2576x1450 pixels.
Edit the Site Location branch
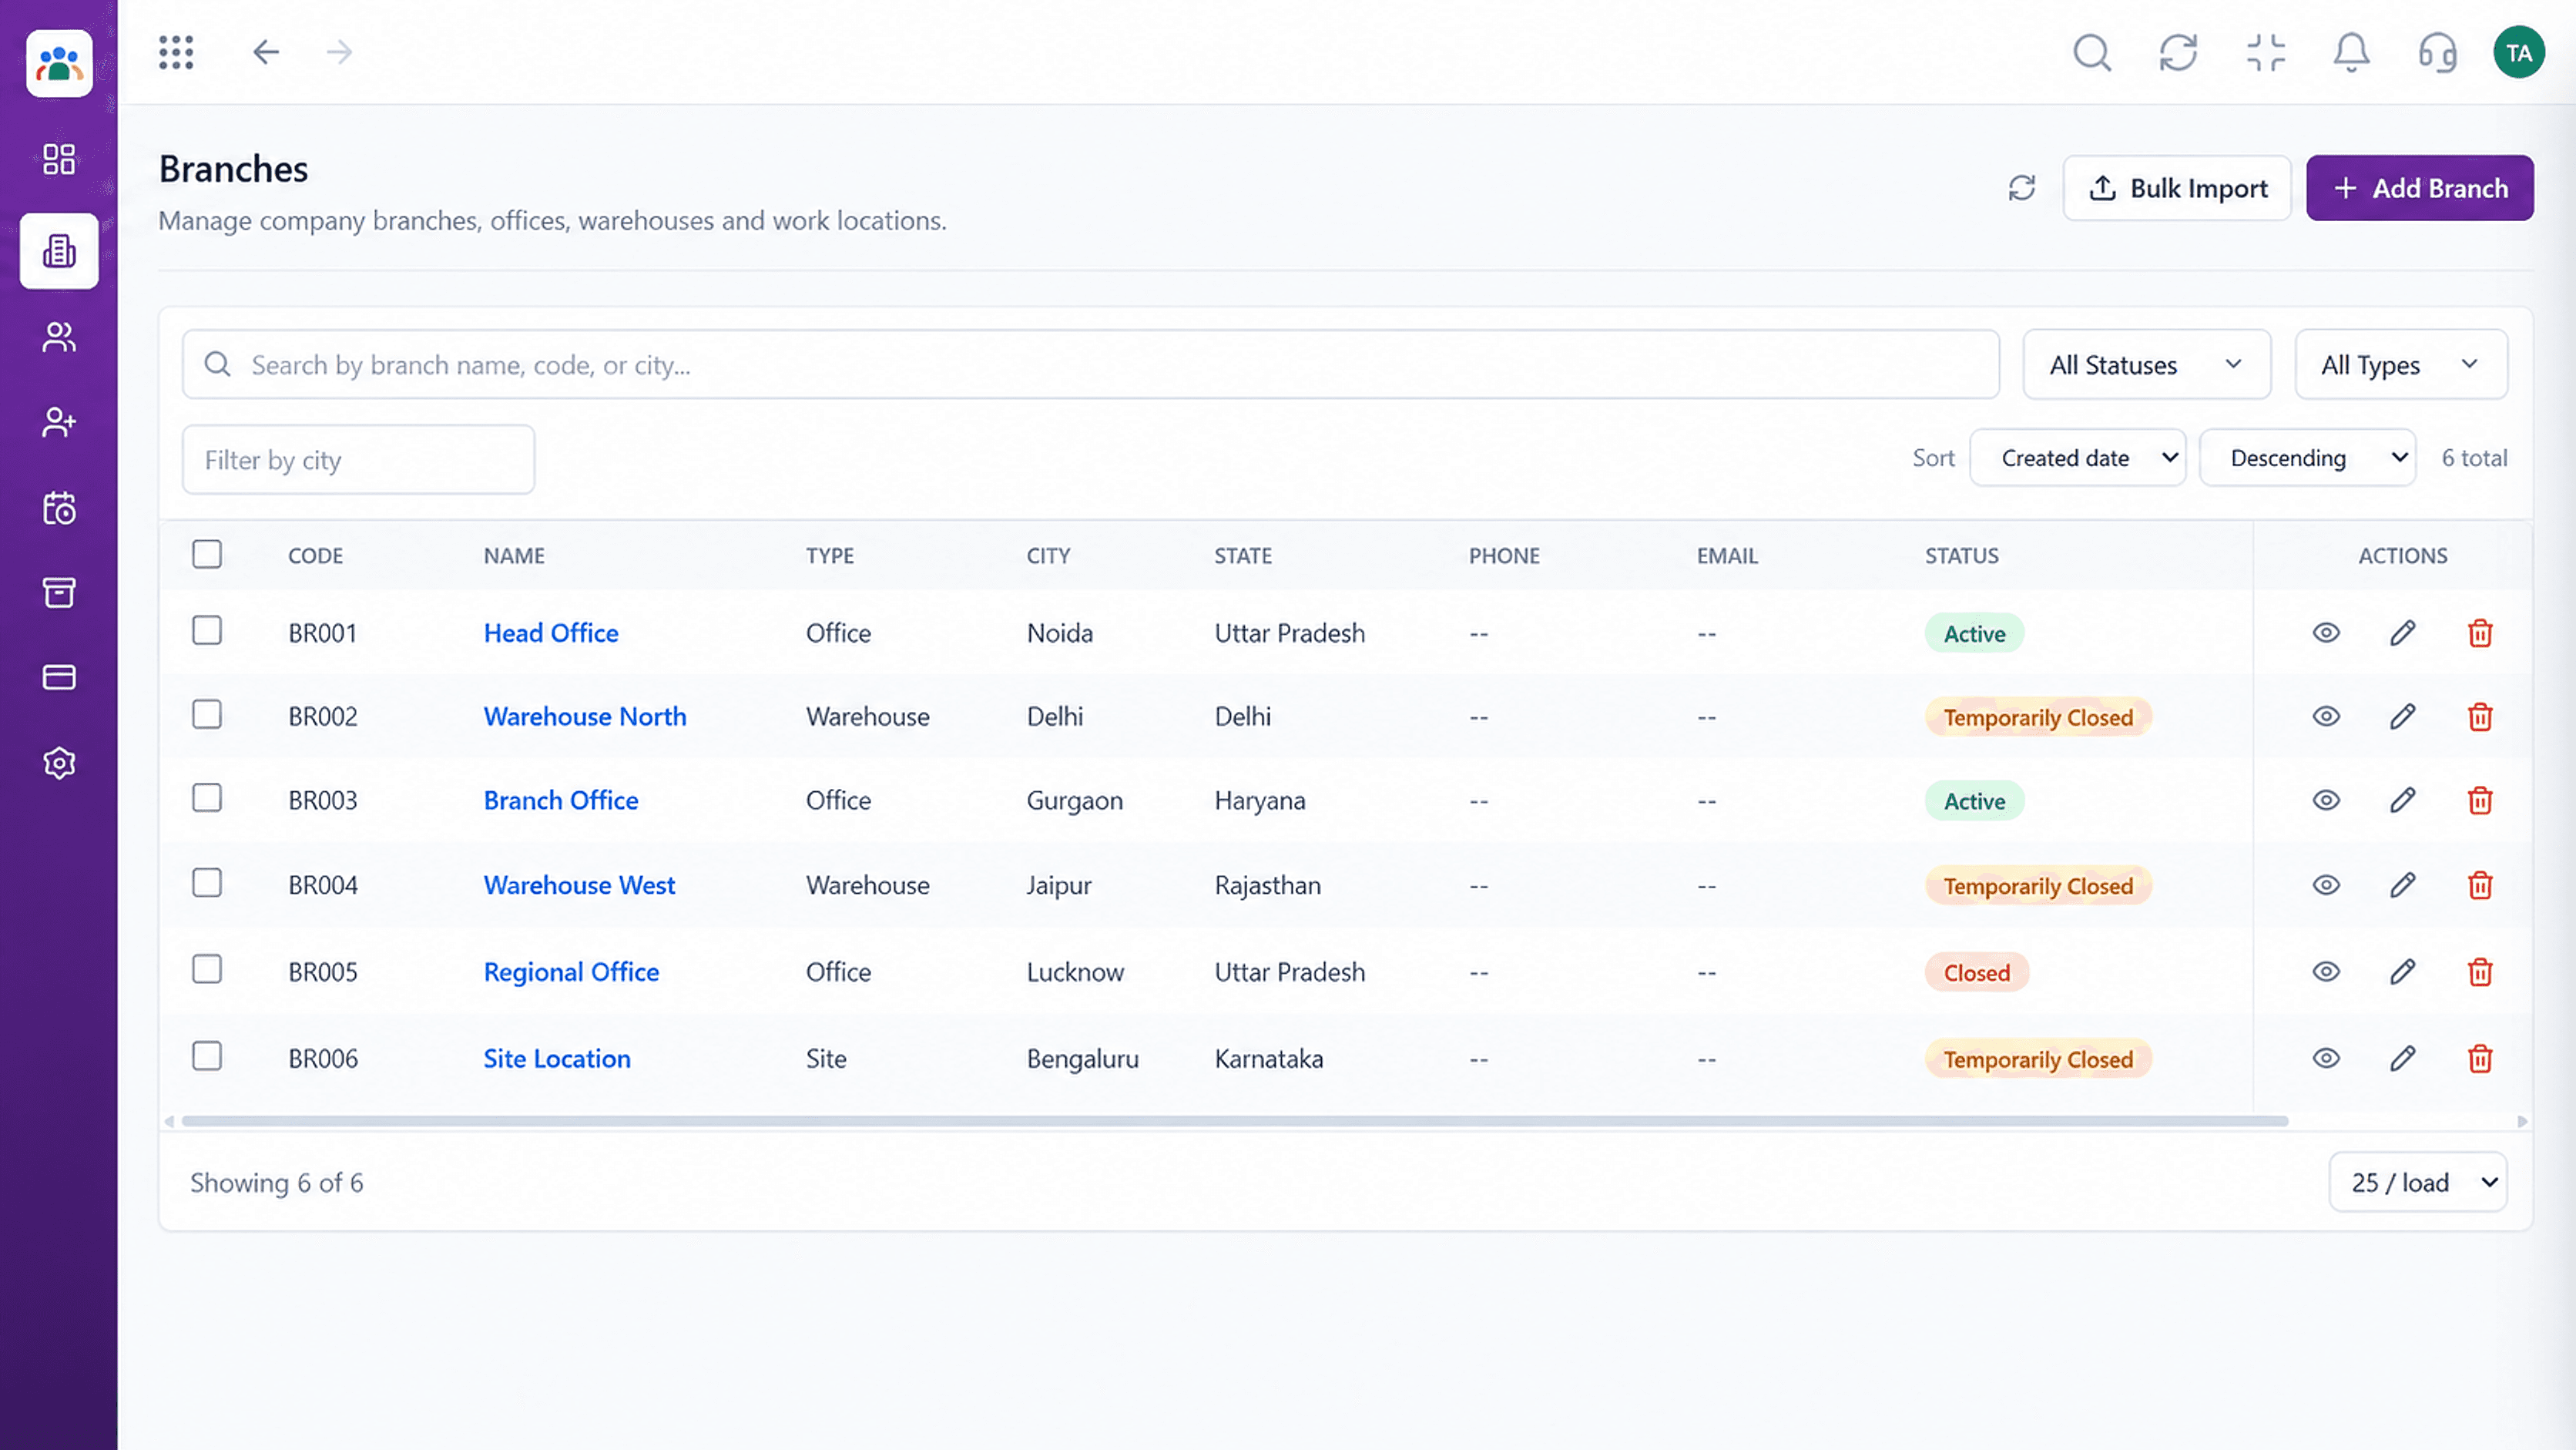(2402, 1058)
